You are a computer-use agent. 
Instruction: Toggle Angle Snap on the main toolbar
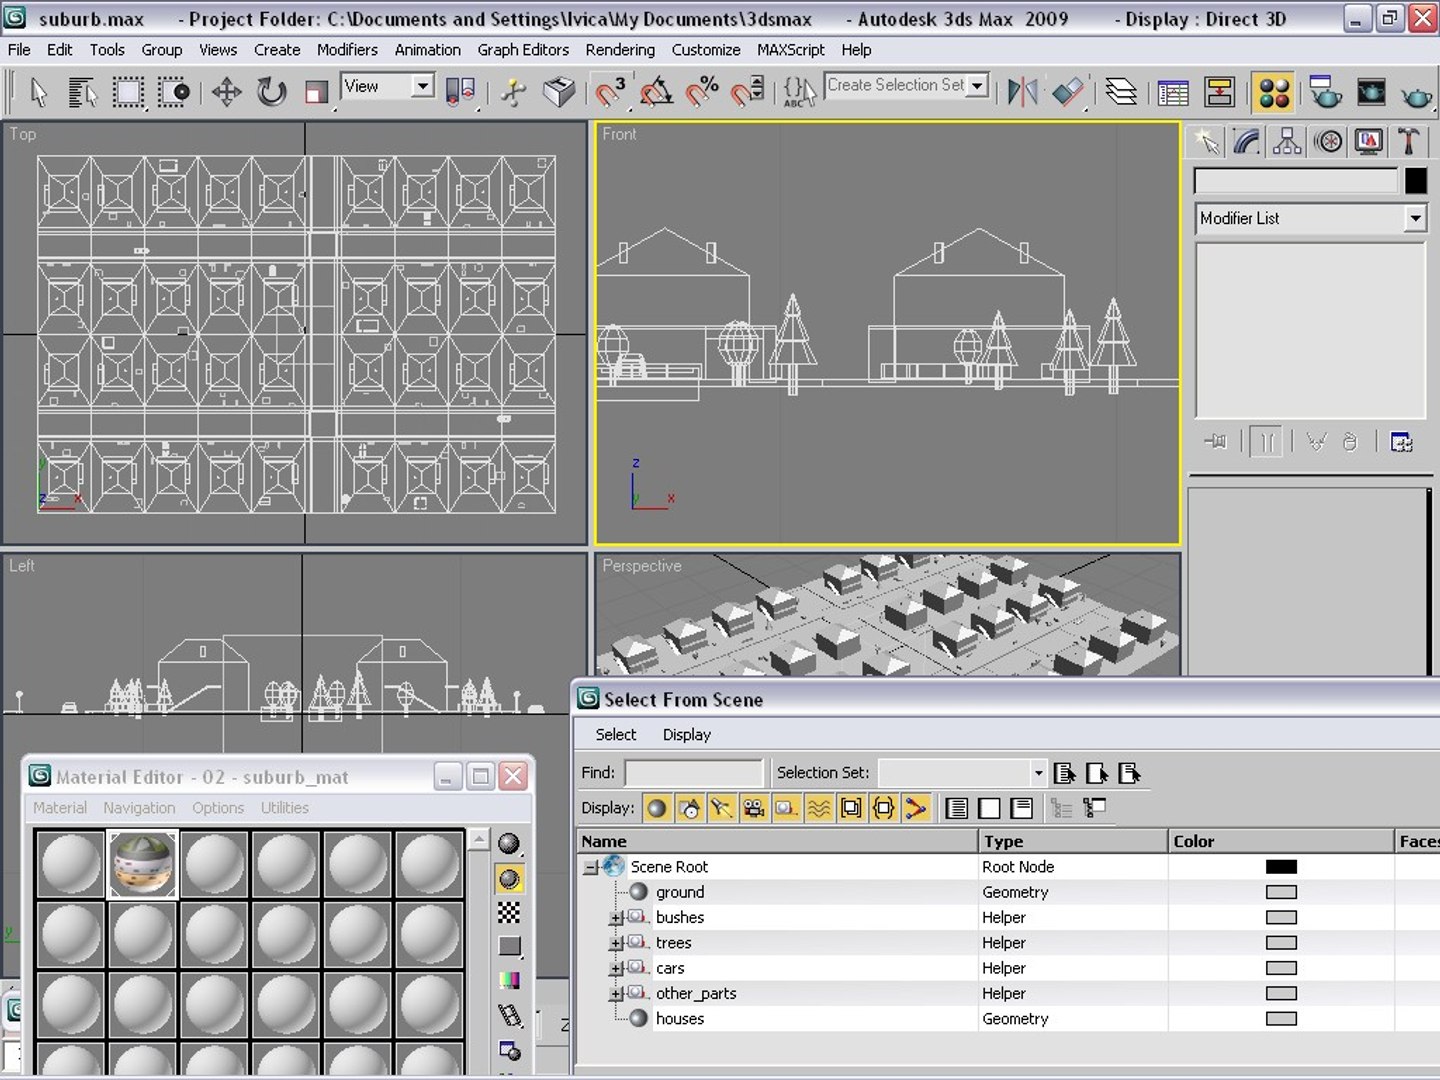click(x=656, y=92)
